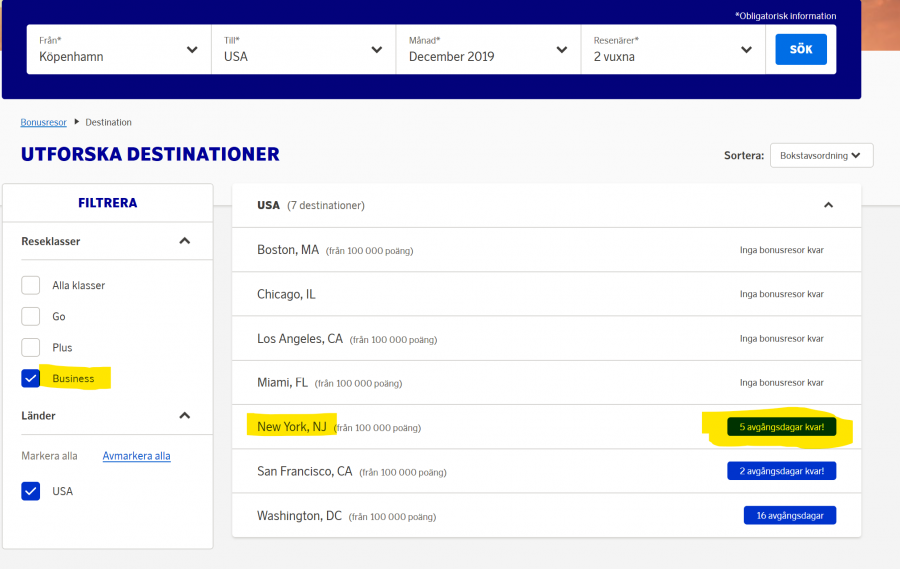900x569 pixels.
Task: Open the Sortera Bokstavsordning dropdown
Action: 821,156
